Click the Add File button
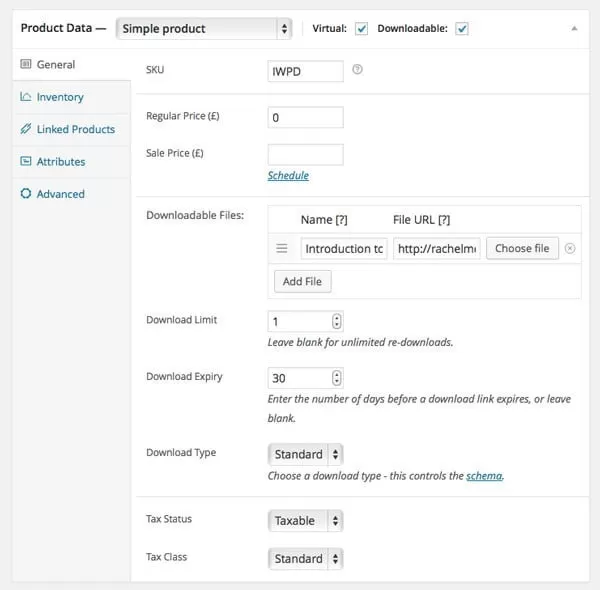The width and height of the screenshot is (600, 590). (303, 282)
